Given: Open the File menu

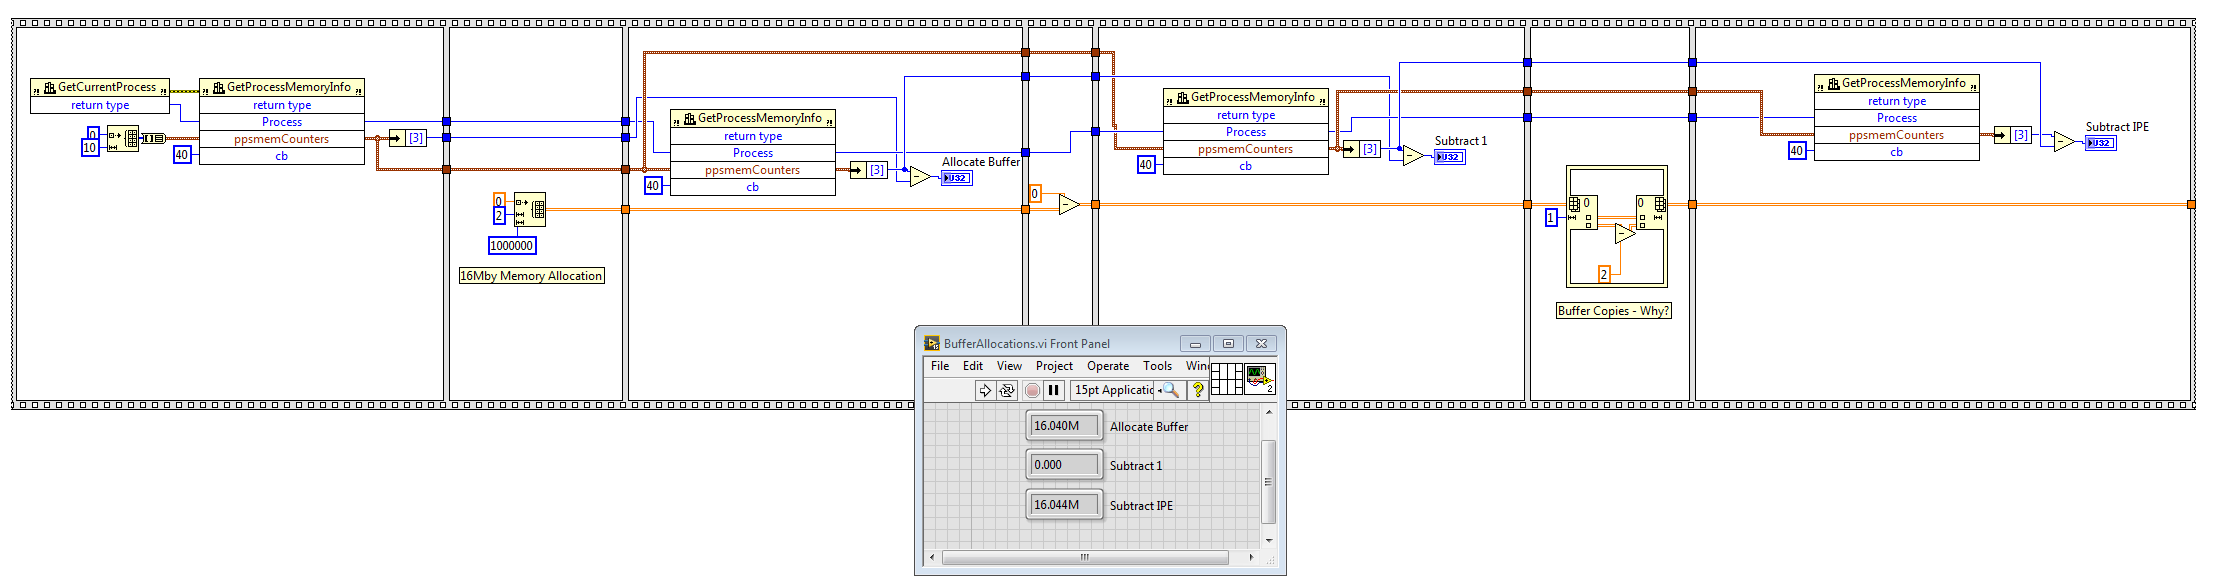Looking at the screenshot, I should coord(940,366).
